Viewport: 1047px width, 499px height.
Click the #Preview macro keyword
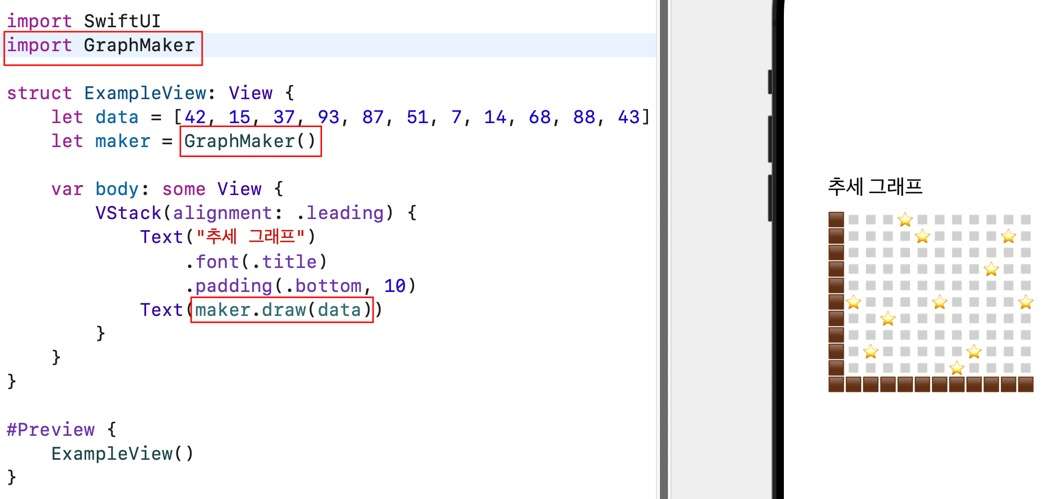51,429
